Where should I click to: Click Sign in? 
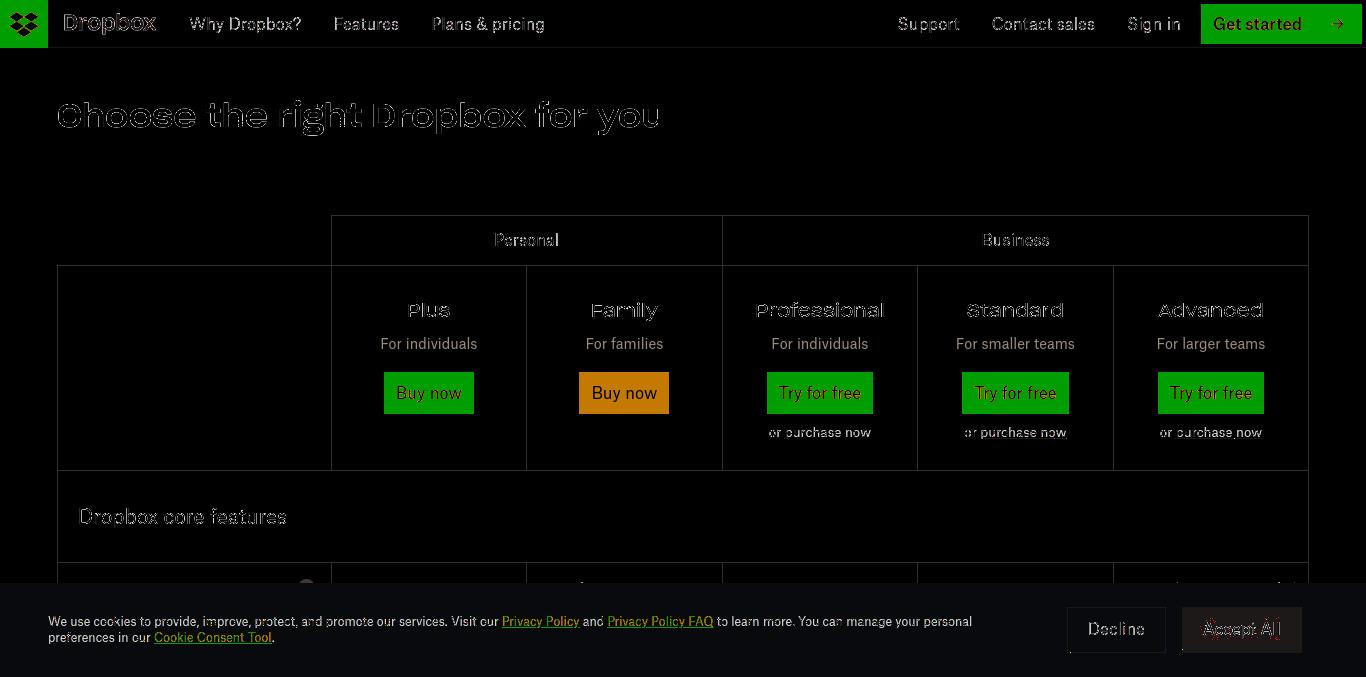pos(1154,24)
